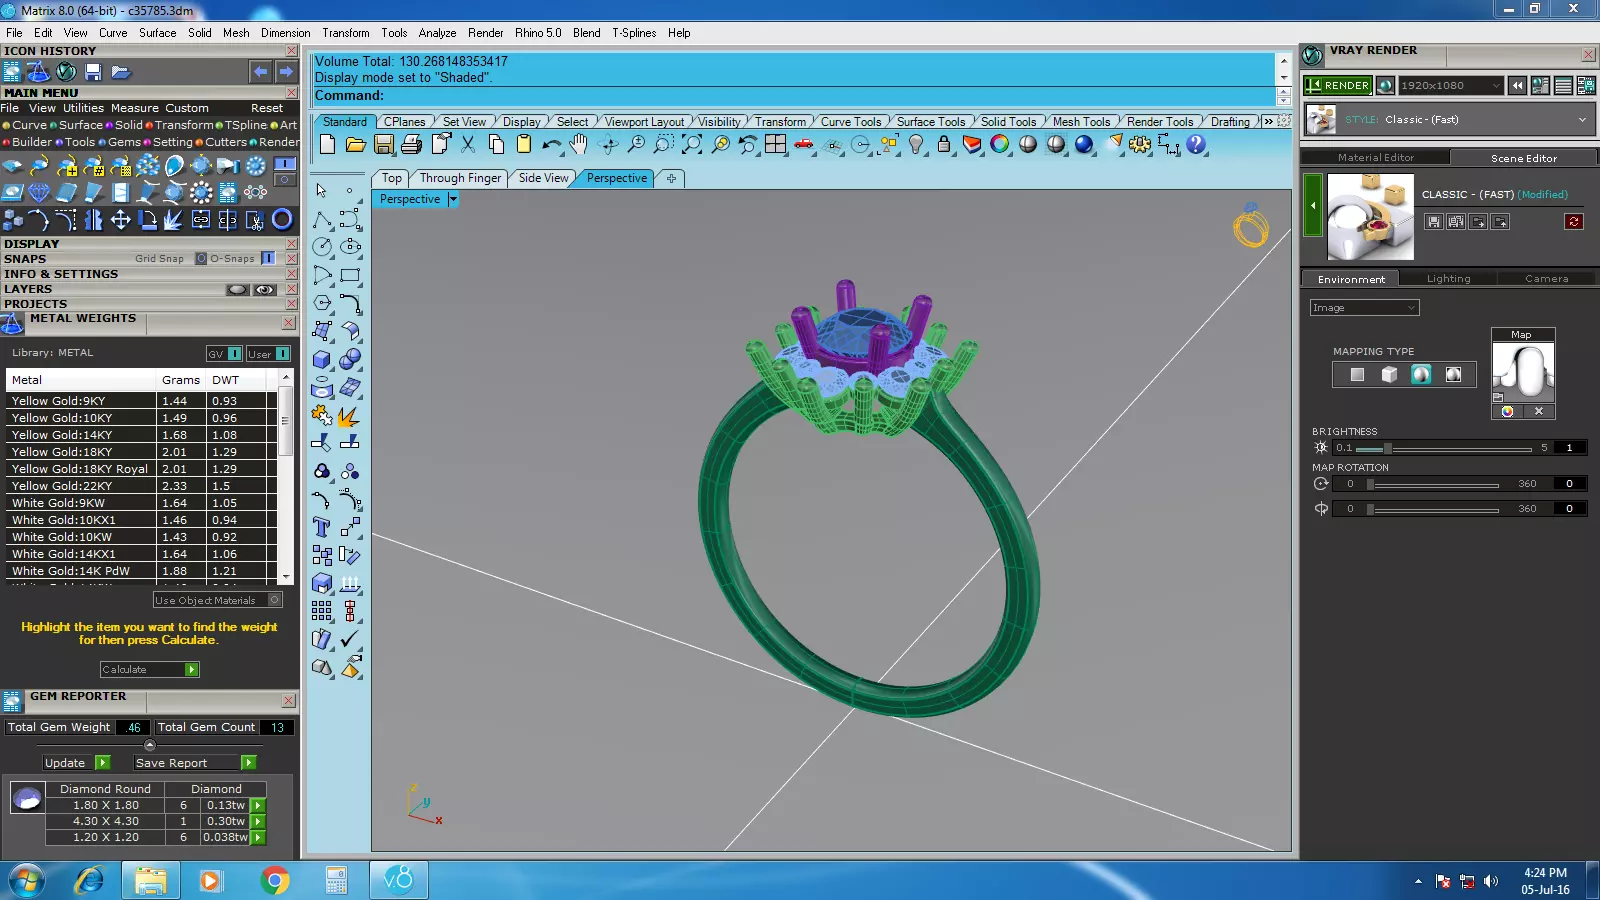Switch to the Side View viewport tab

coord(543,178)
